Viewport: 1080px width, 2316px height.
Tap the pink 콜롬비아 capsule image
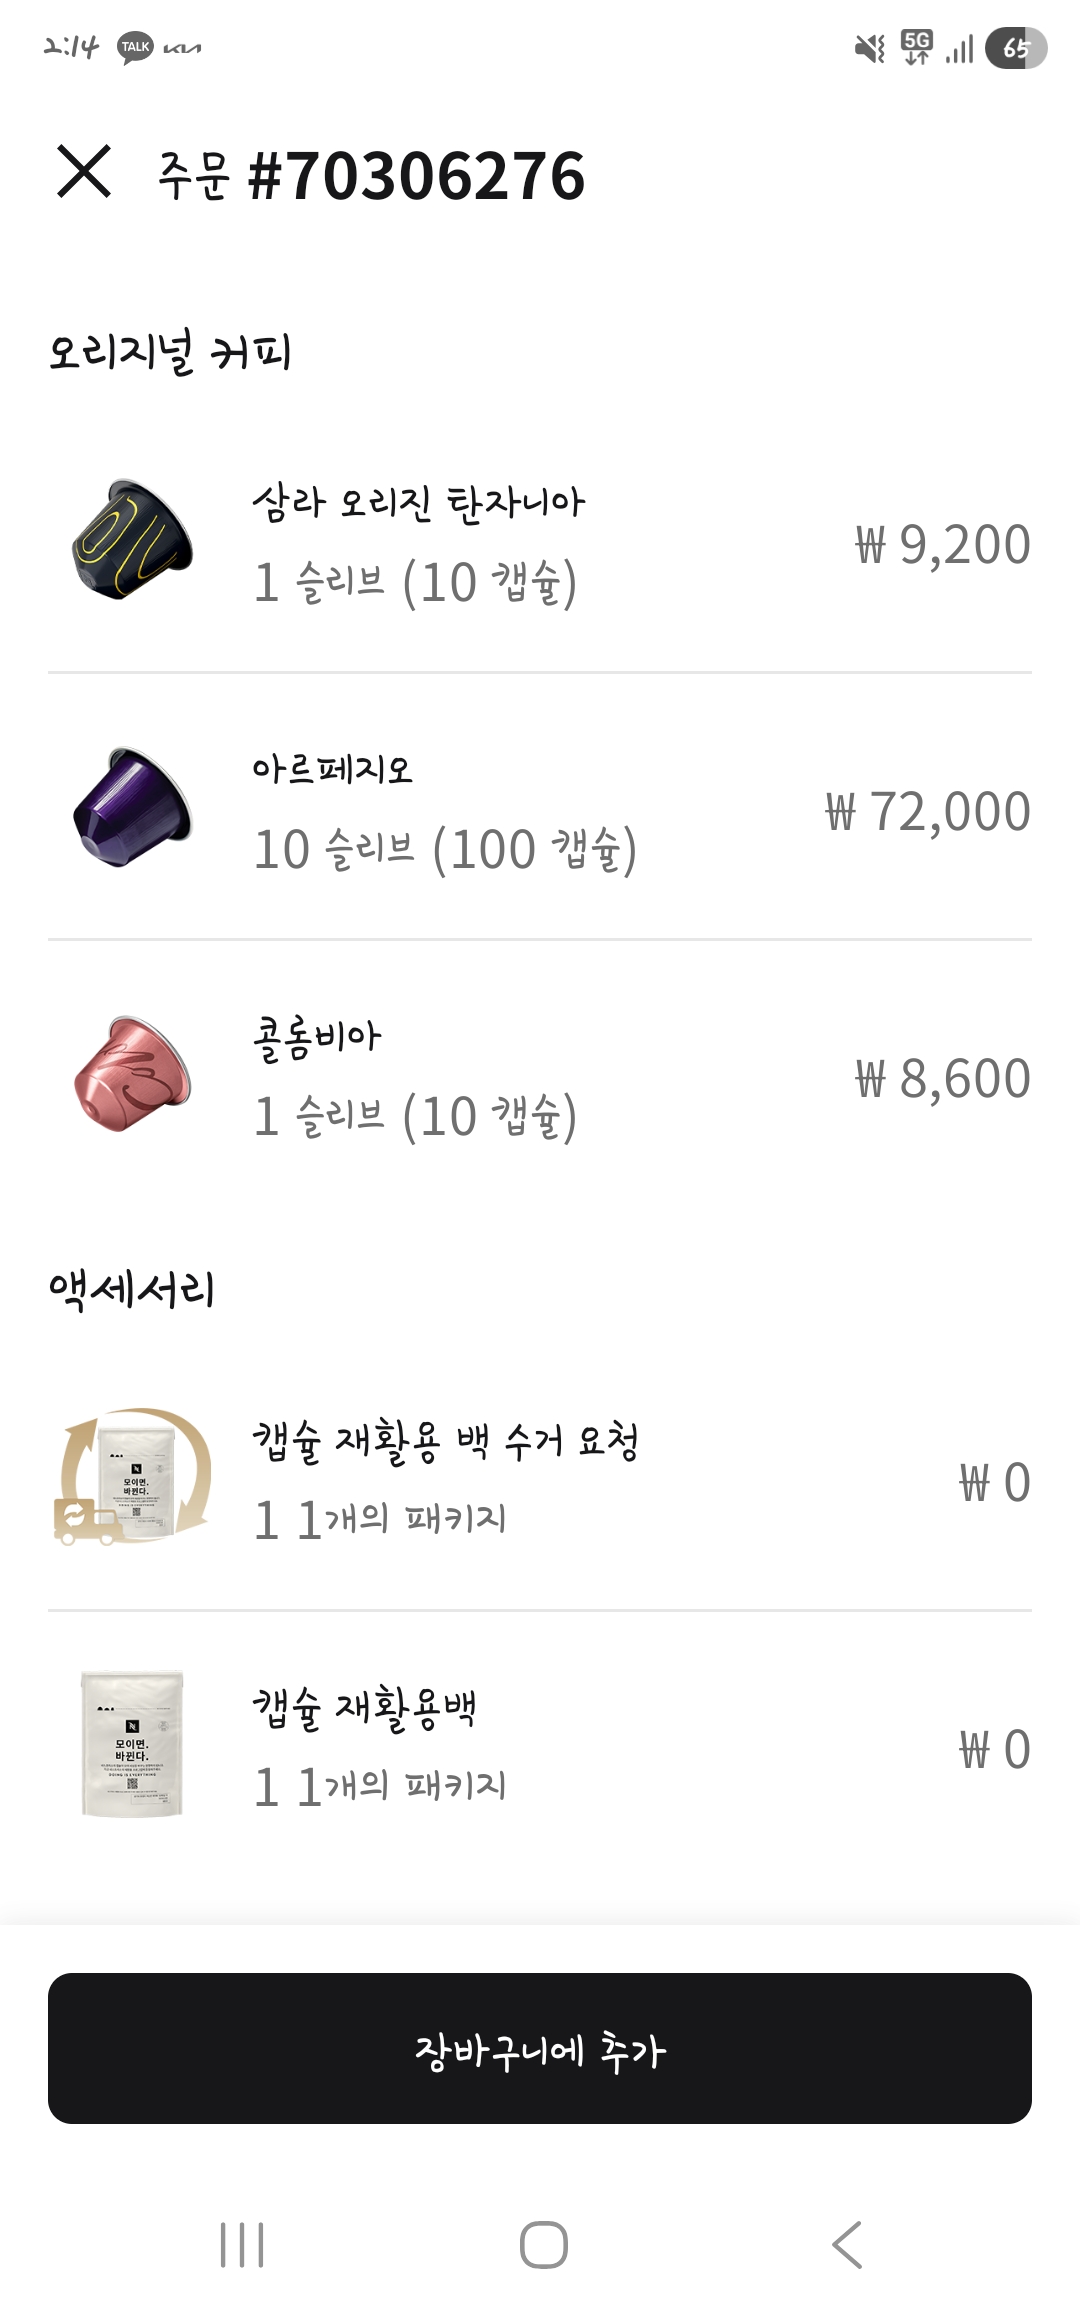[x=132, y=1074]
